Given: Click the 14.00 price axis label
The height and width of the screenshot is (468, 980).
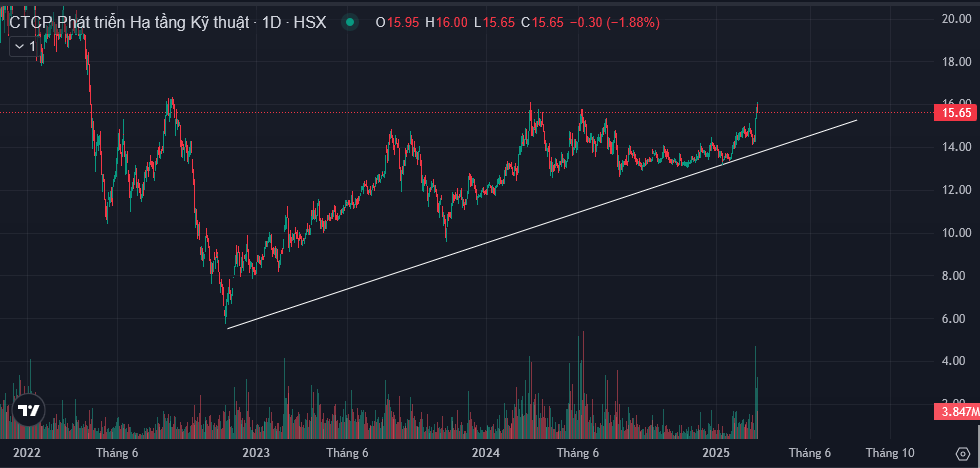Looking at the screenshot, I should click(956, 147).
